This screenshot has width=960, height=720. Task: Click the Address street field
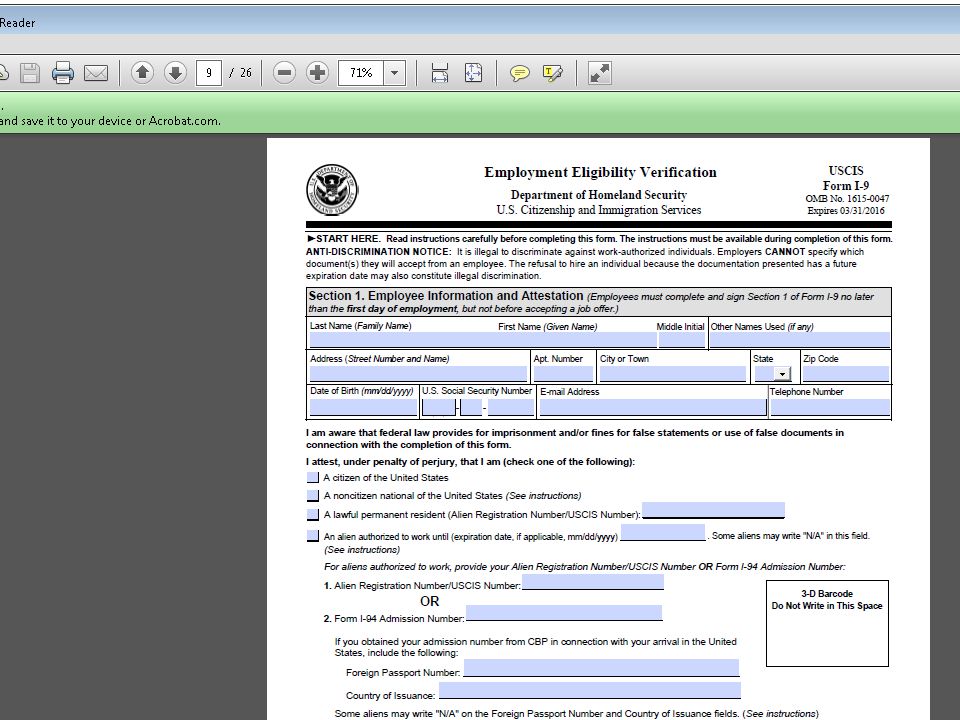pos(418,373)
